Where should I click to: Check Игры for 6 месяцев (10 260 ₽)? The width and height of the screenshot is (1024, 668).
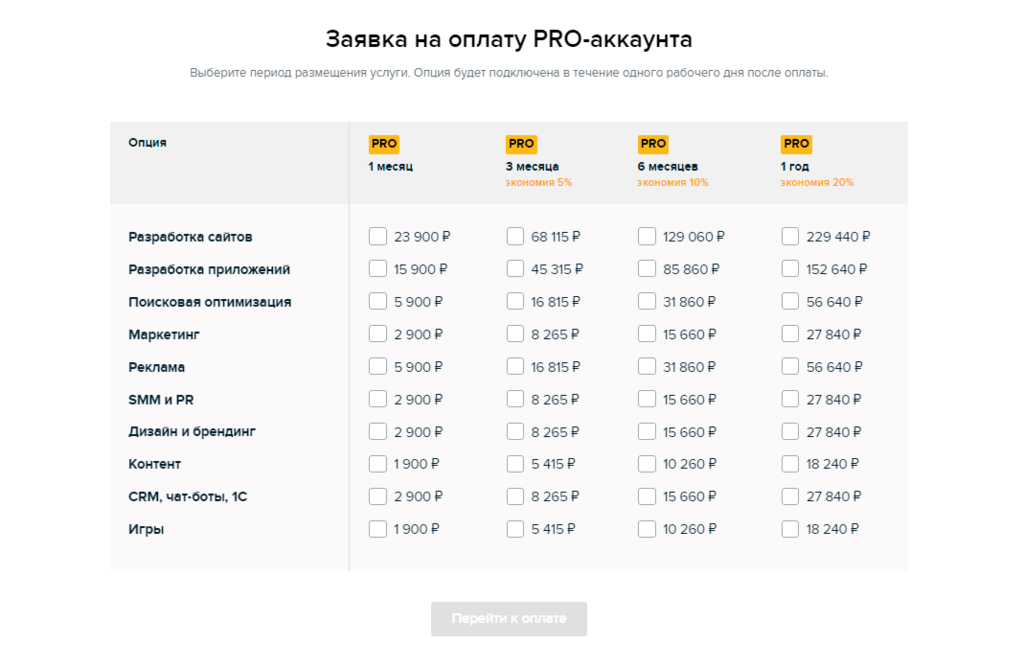click(x=647, y=529)
